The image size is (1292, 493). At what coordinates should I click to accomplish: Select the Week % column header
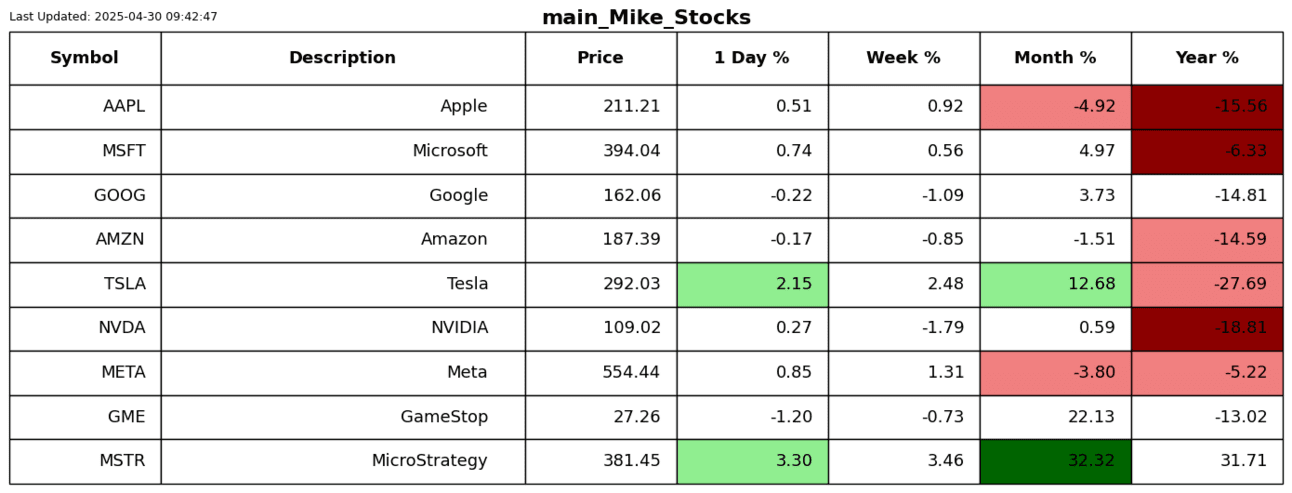(x=903, y=58)
